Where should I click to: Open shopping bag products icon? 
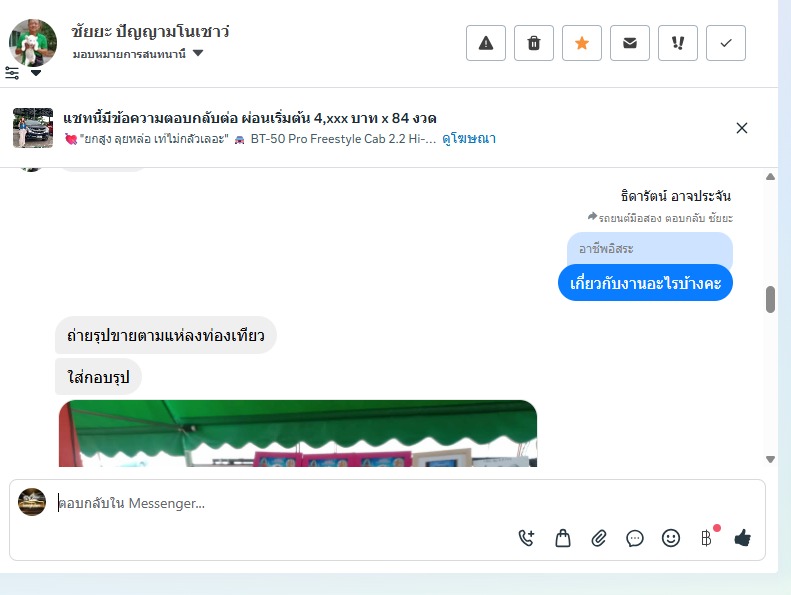click(562, 538)
